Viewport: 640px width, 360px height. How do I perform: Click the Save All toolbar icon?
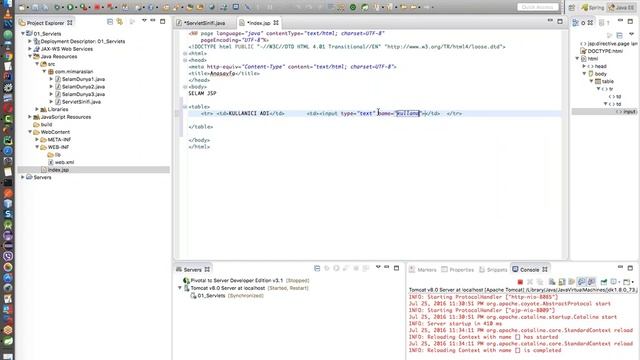[44, 7]
